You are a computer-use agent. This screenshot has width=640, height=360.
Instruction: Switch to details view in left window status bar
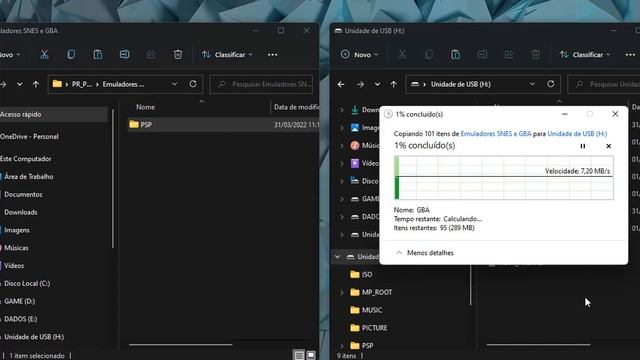299,356
